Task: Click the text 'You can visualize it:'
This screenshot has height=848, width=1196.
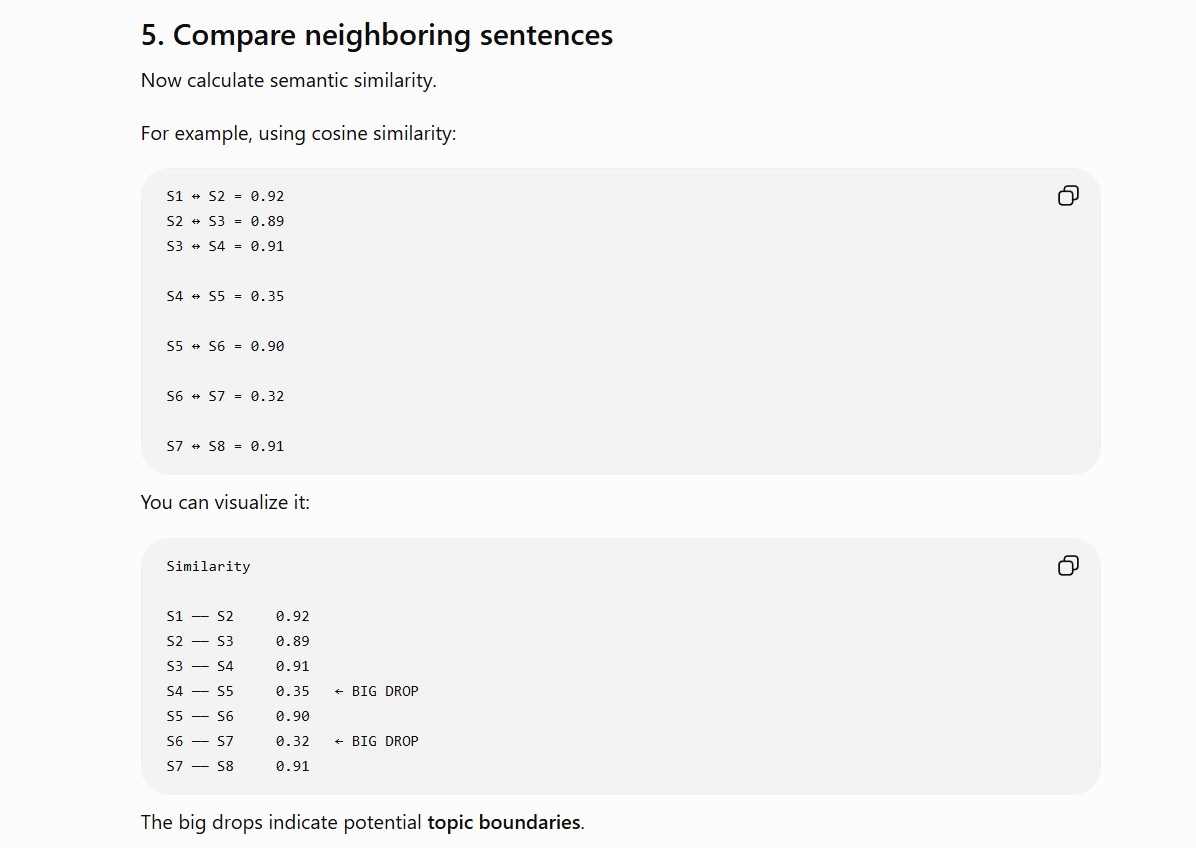Action: click(x=225, y=503)
